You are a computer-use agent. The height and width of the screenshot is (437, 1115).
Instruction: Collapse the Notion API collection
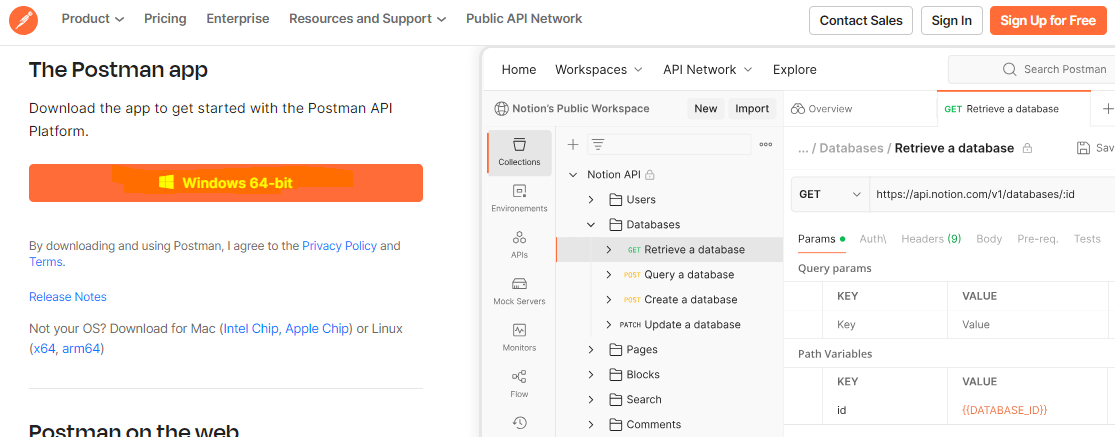tap(572, 175)
